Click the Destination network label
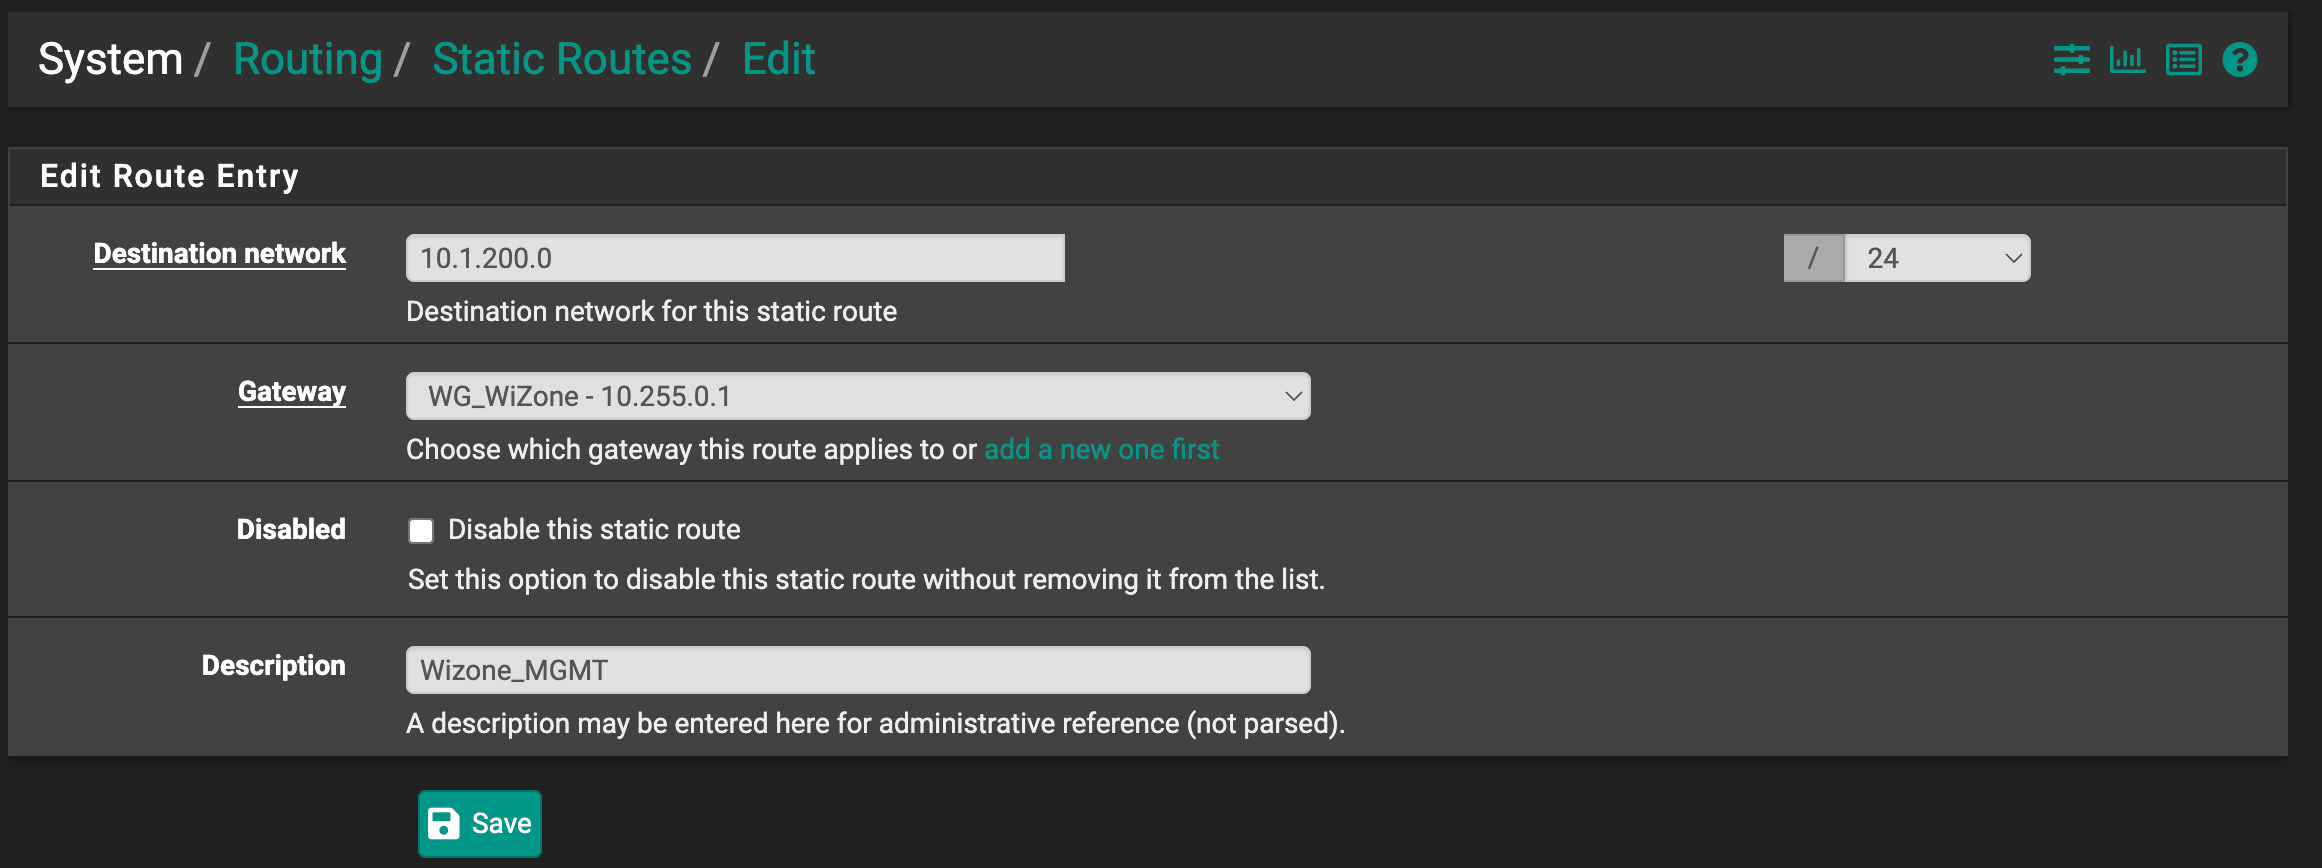The width and height of the screenshot is (2322, 868). tap(220, 254)
